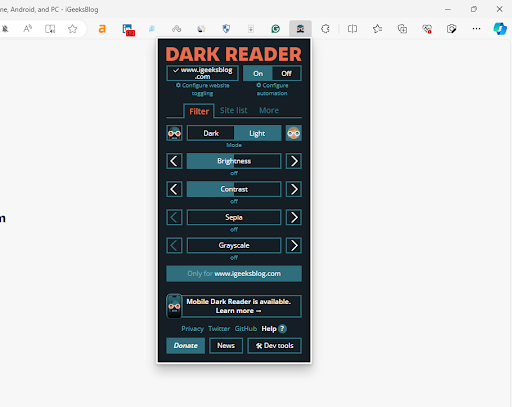This screenshot has height=407, width=512.
Task: Increase Sepia with right arrow
Action: click(x=294, y=217)
